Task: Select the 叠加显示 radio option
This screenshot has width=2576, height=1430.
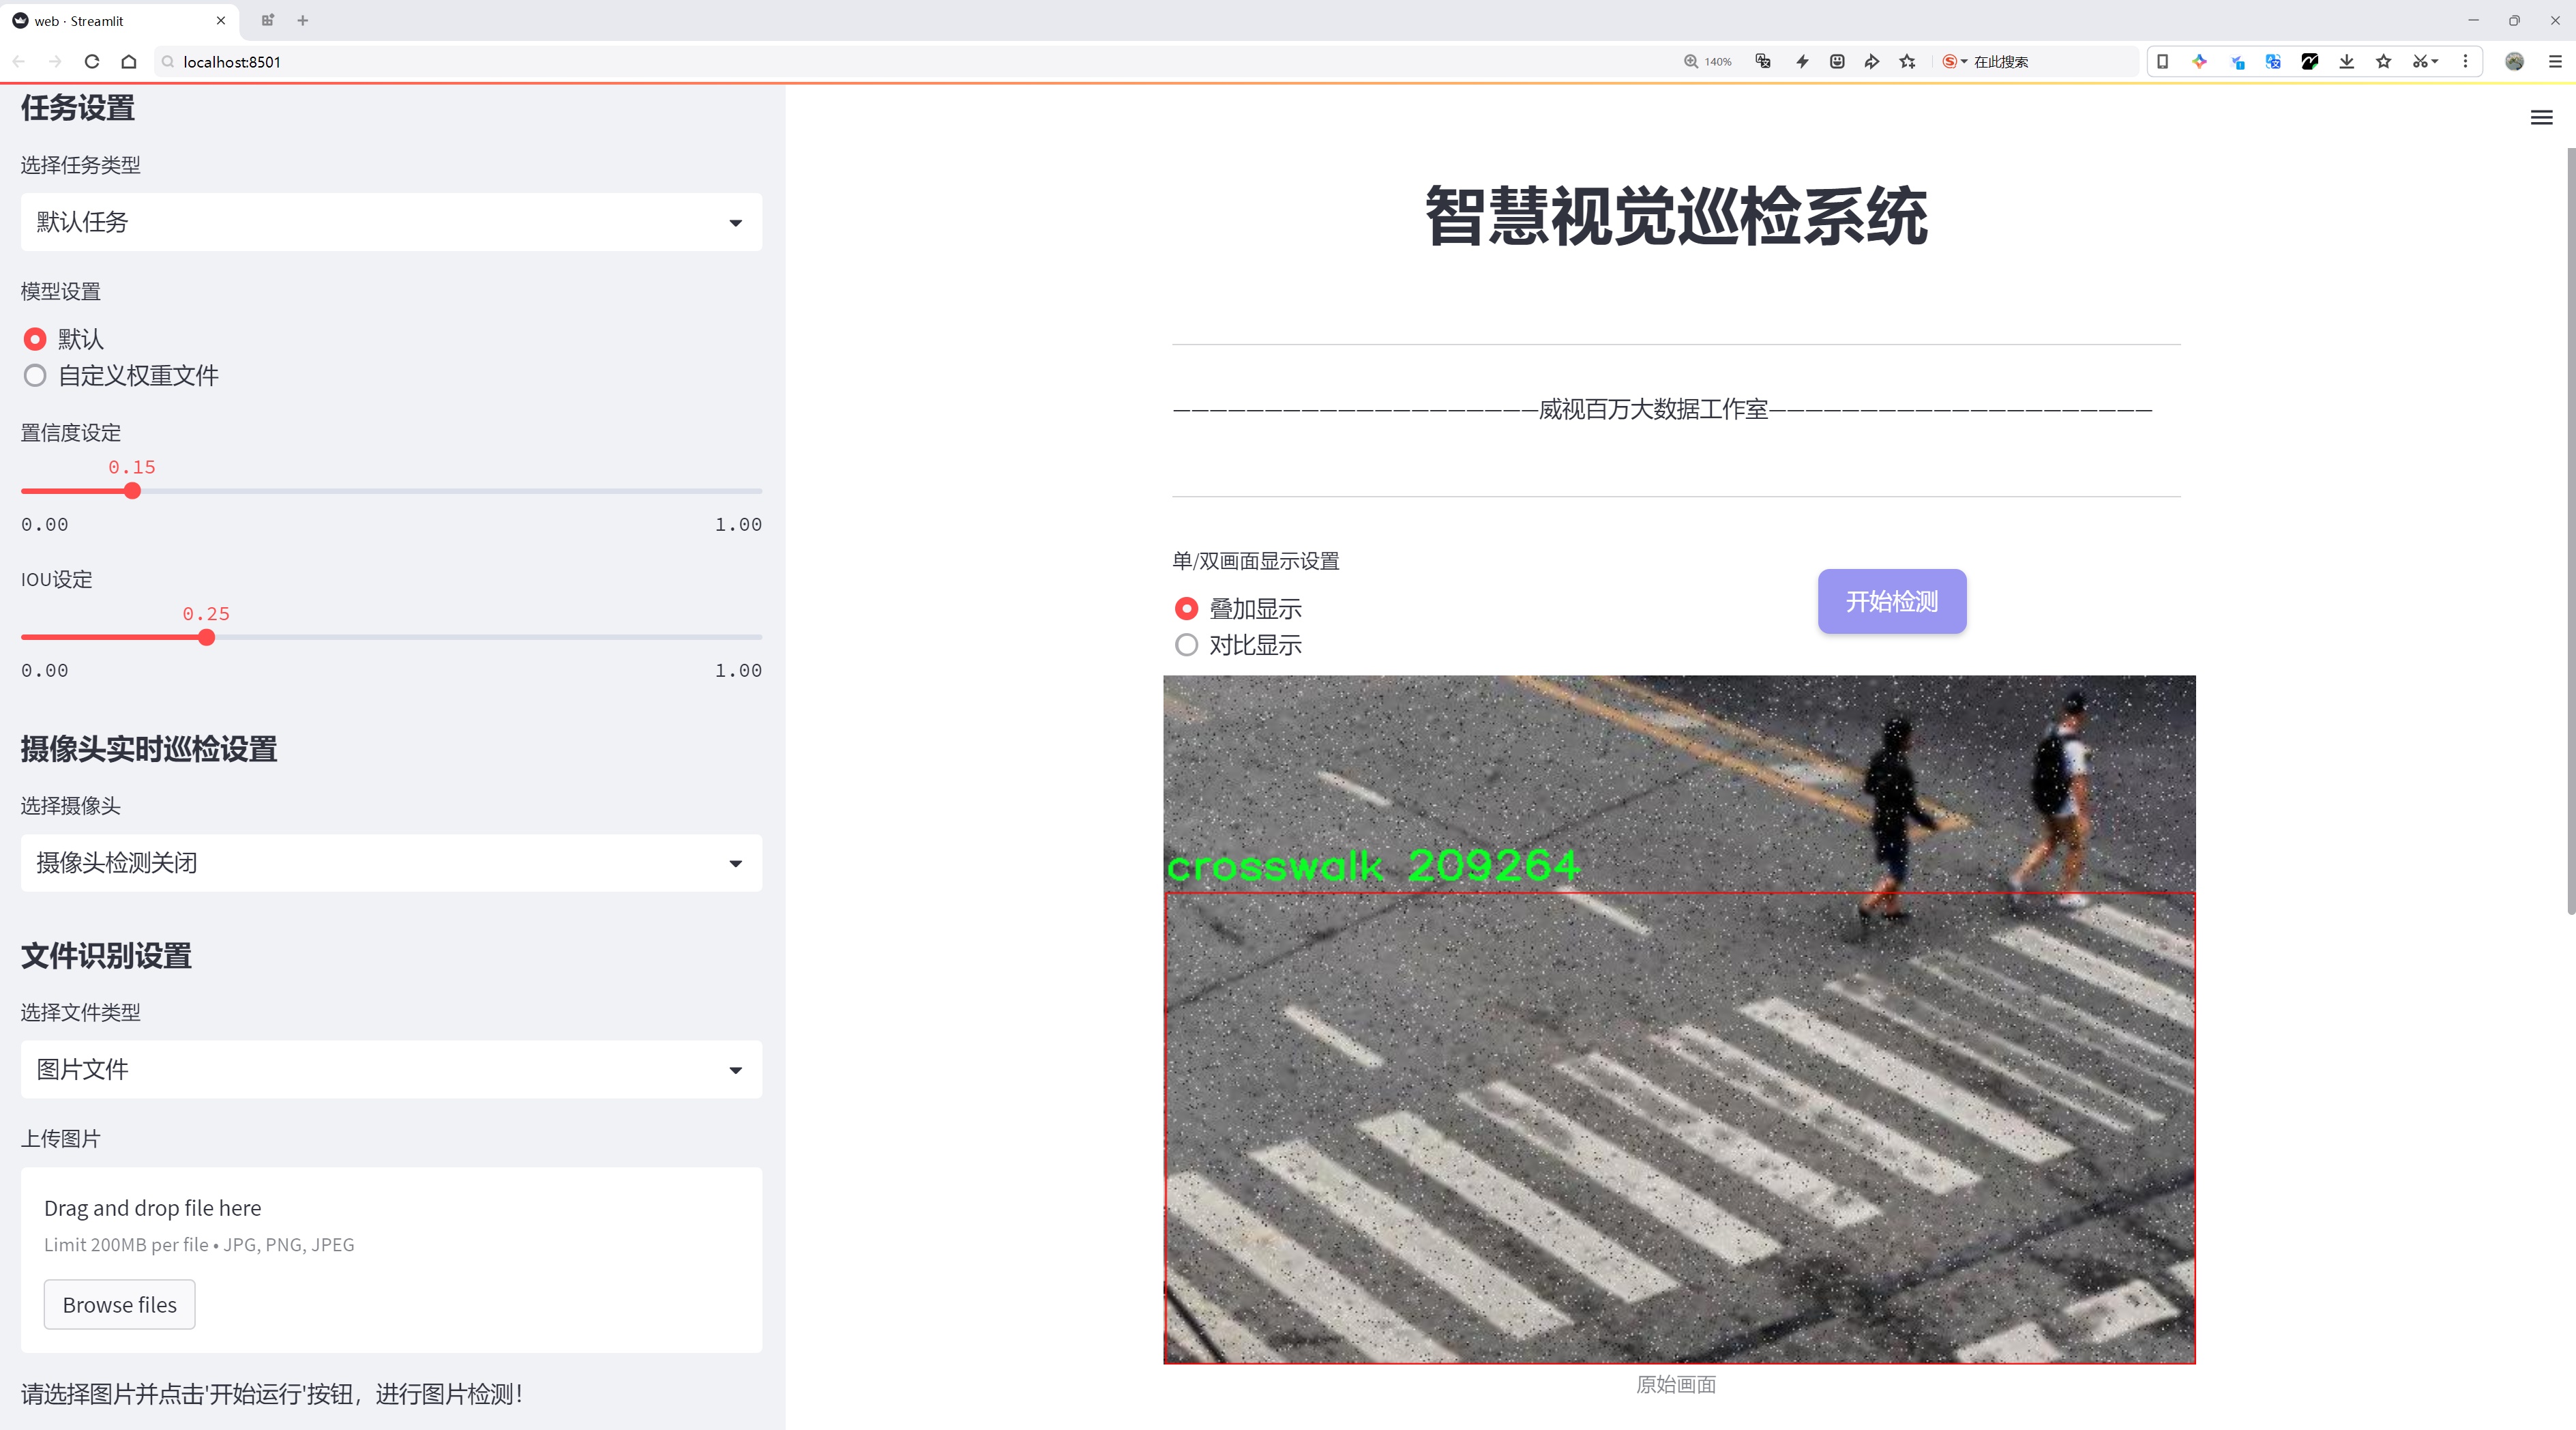Action: (1186, 609)
